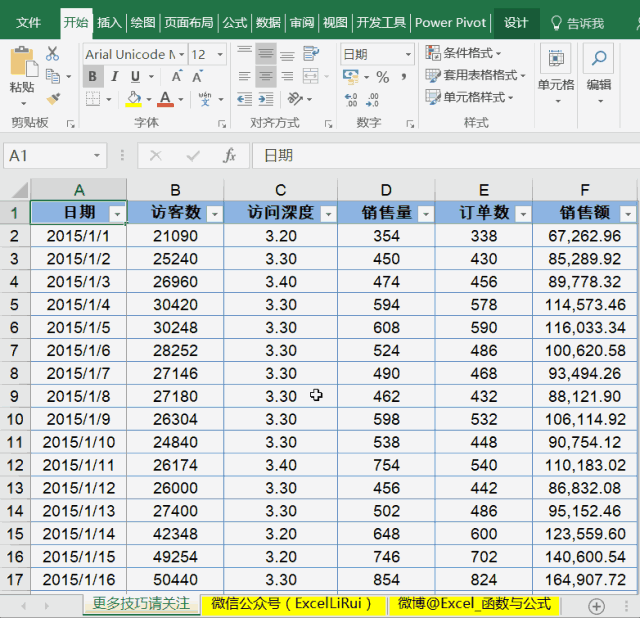Toggle Underline formatting

tap(135, 76)
